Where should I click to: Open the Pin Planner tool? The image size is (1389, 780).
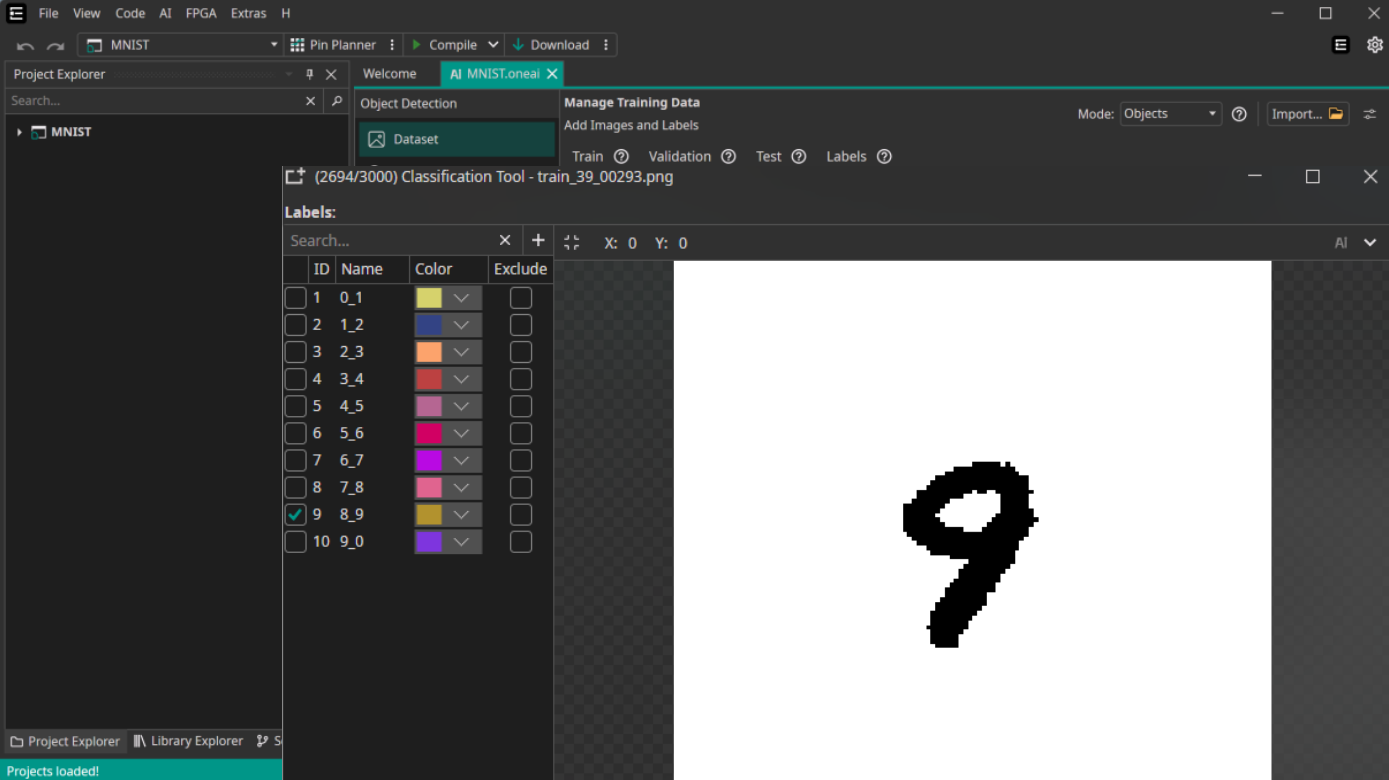tap(332, 45)
